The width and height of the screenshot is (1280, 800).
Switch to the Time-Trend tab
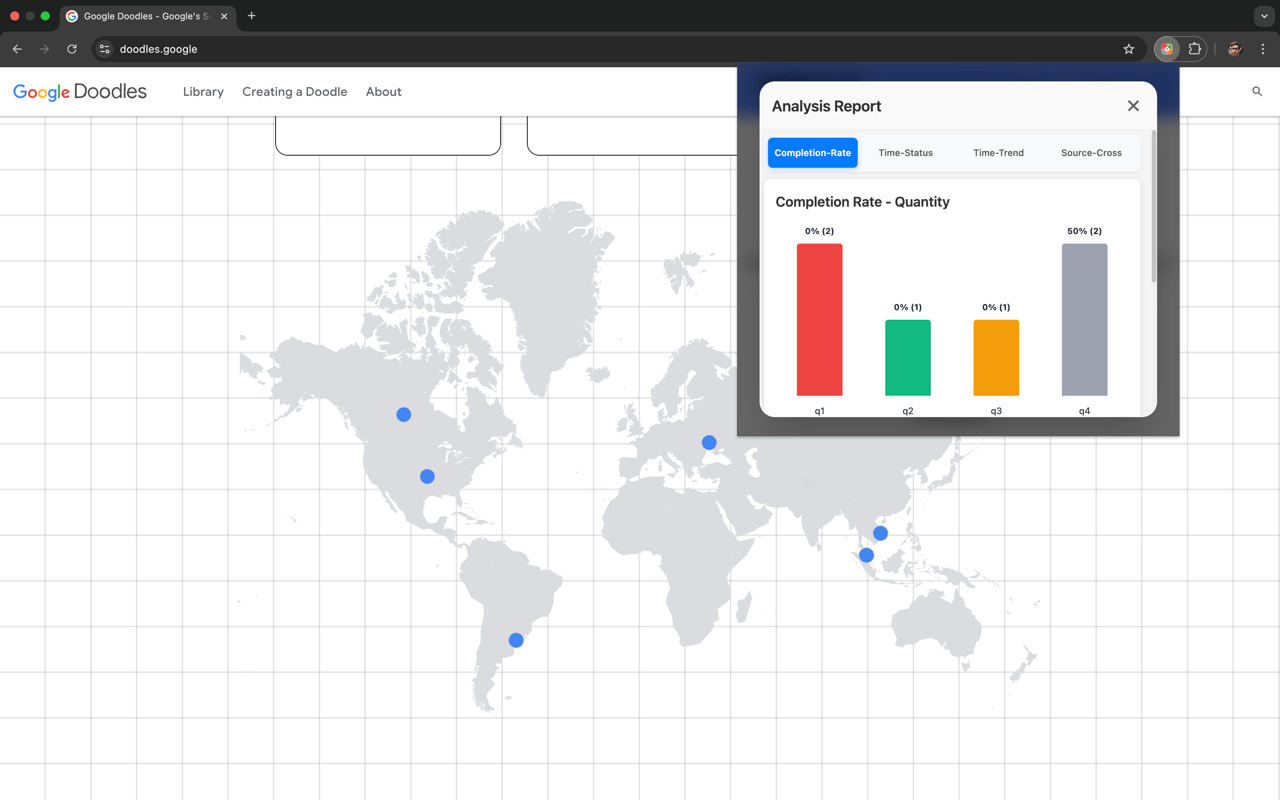(998, 153)
